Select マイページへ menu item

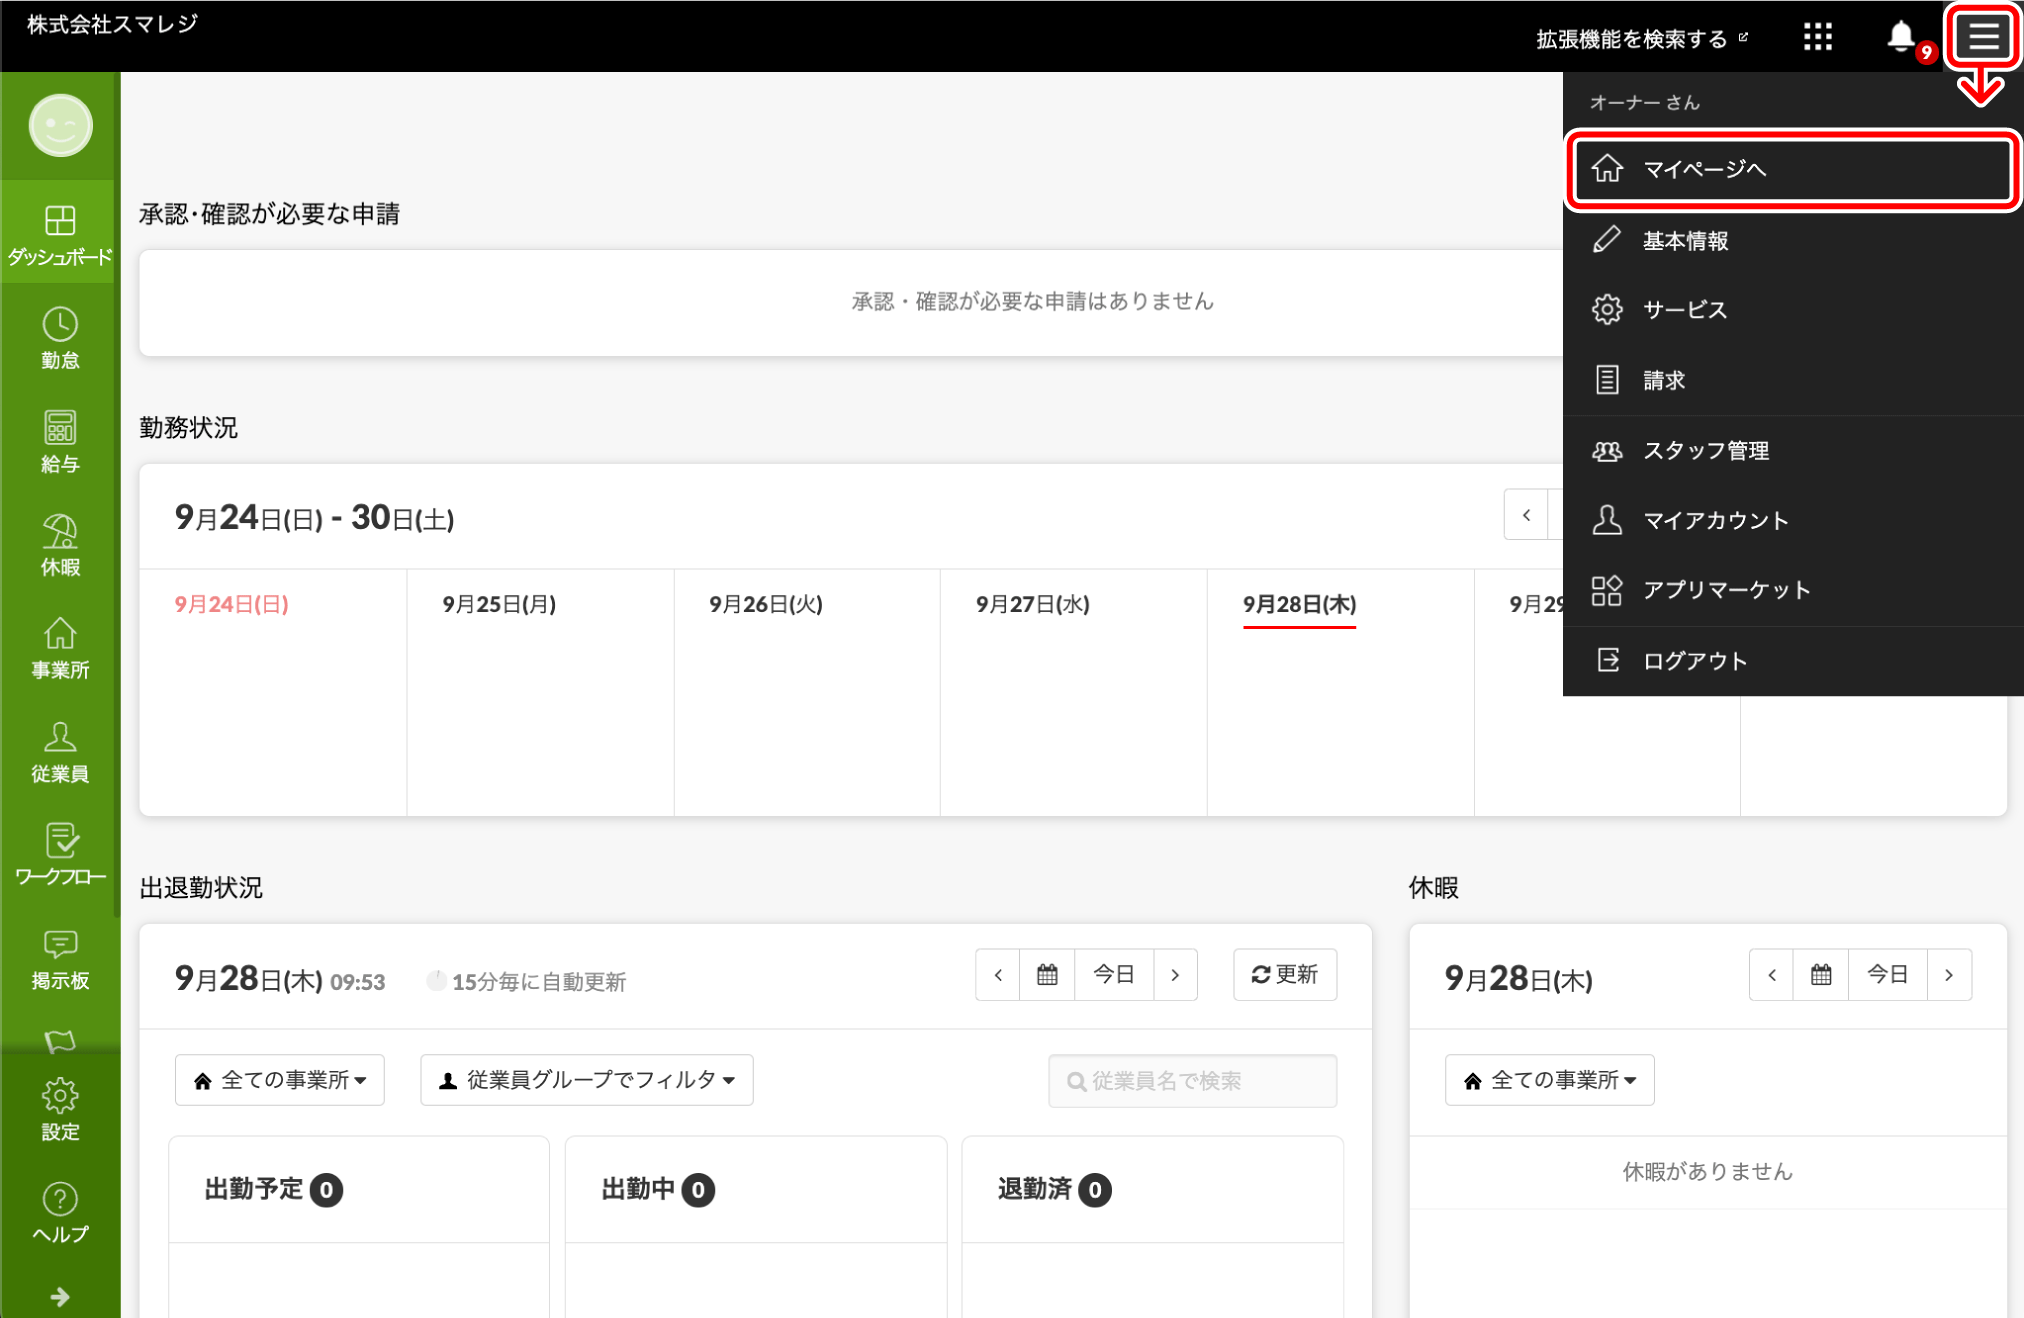tap(1790, 169)
